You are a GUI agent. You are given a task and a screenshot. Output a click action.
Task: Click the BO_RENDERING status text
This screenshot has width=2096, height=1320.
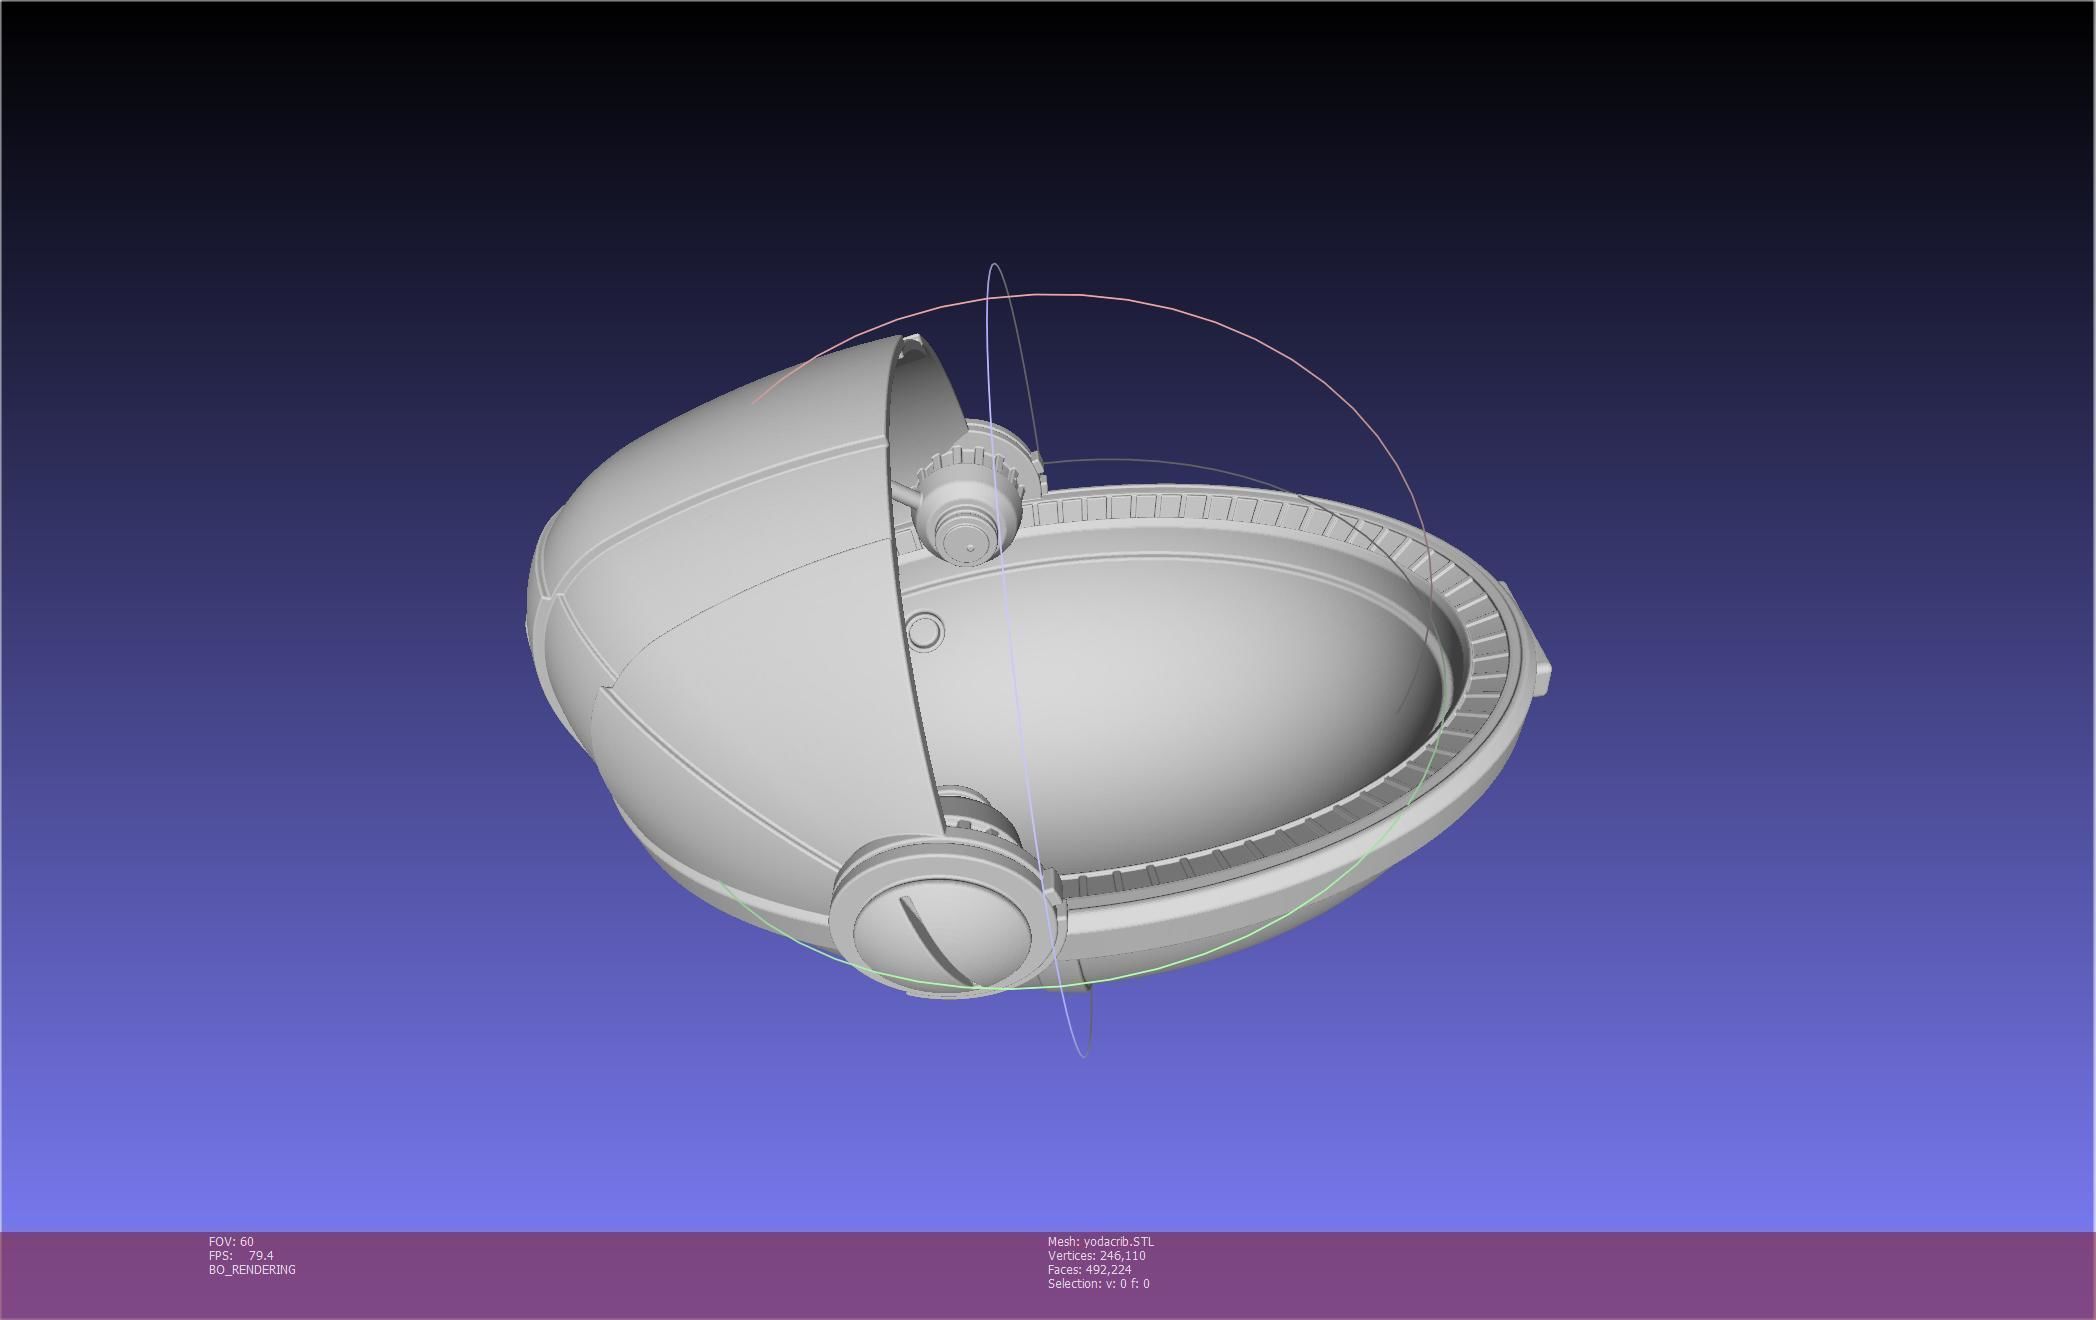point(252,1270)
